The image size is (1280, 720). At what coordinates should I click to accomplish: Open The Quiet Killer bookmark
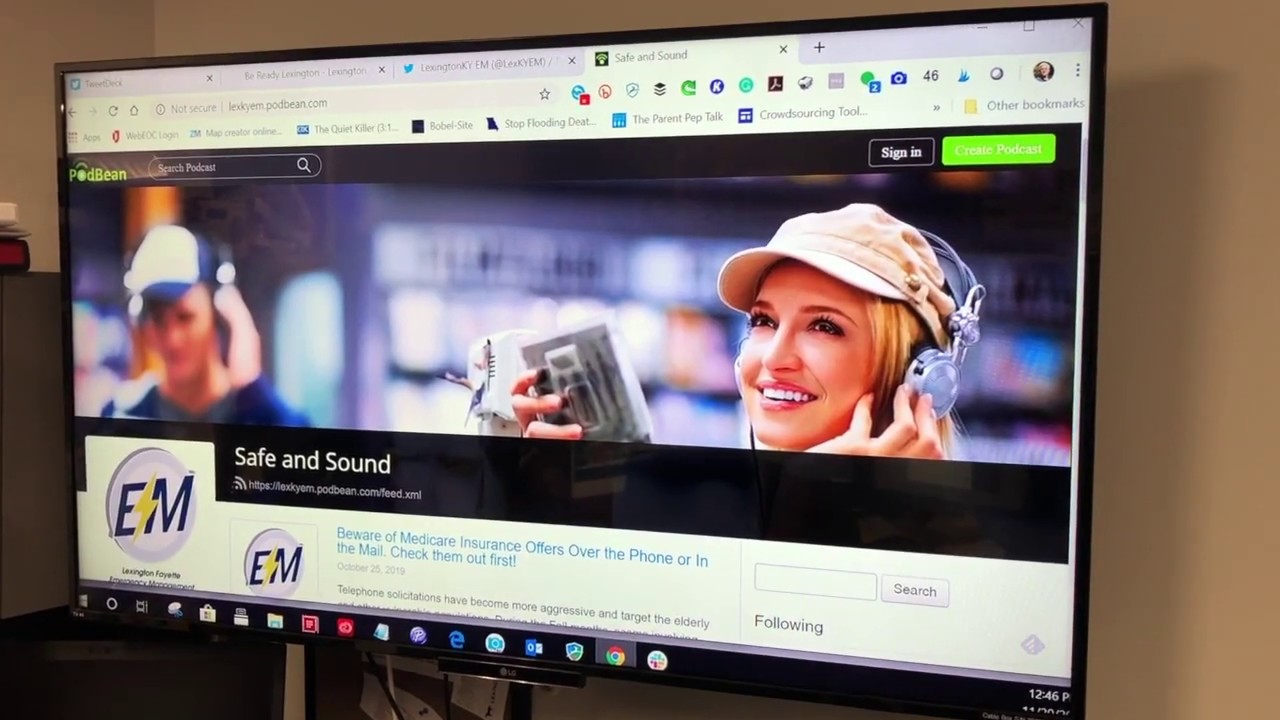[x=347, y=128]
